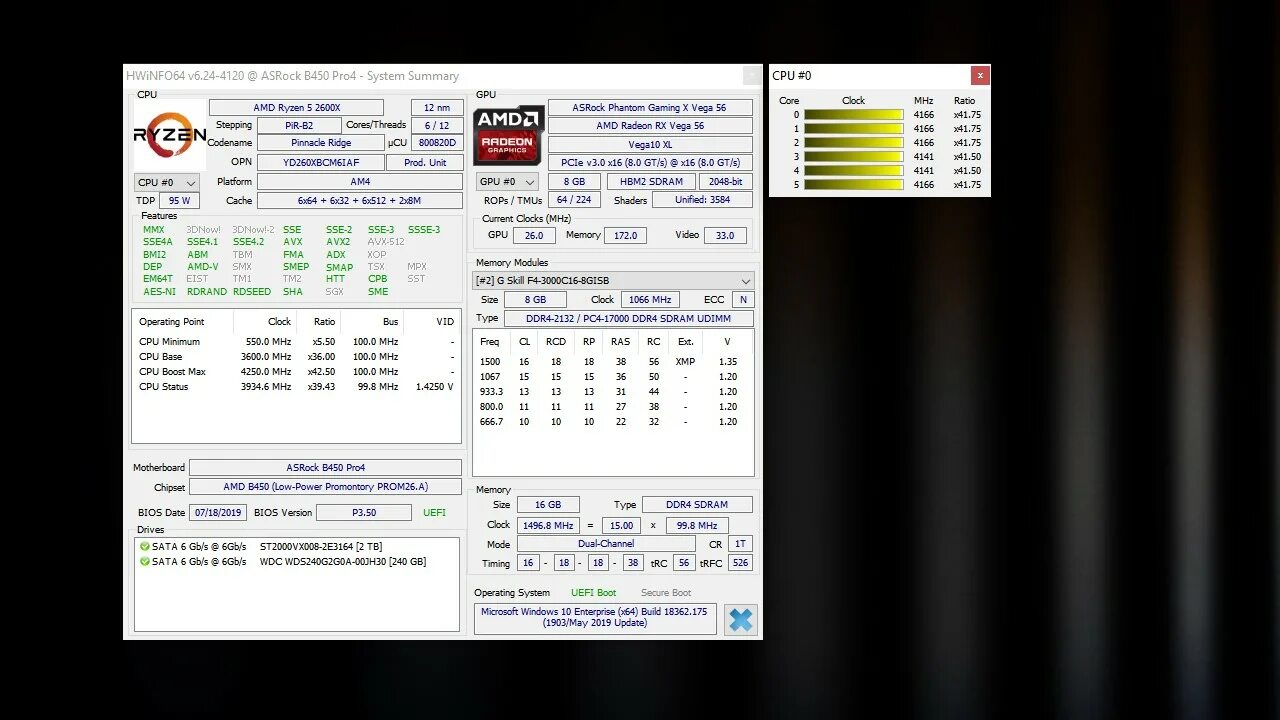This screenshot has height=720, width=1280.
Task: Click the cache 6x64 + 6x32 field
Action: [360, 201]
